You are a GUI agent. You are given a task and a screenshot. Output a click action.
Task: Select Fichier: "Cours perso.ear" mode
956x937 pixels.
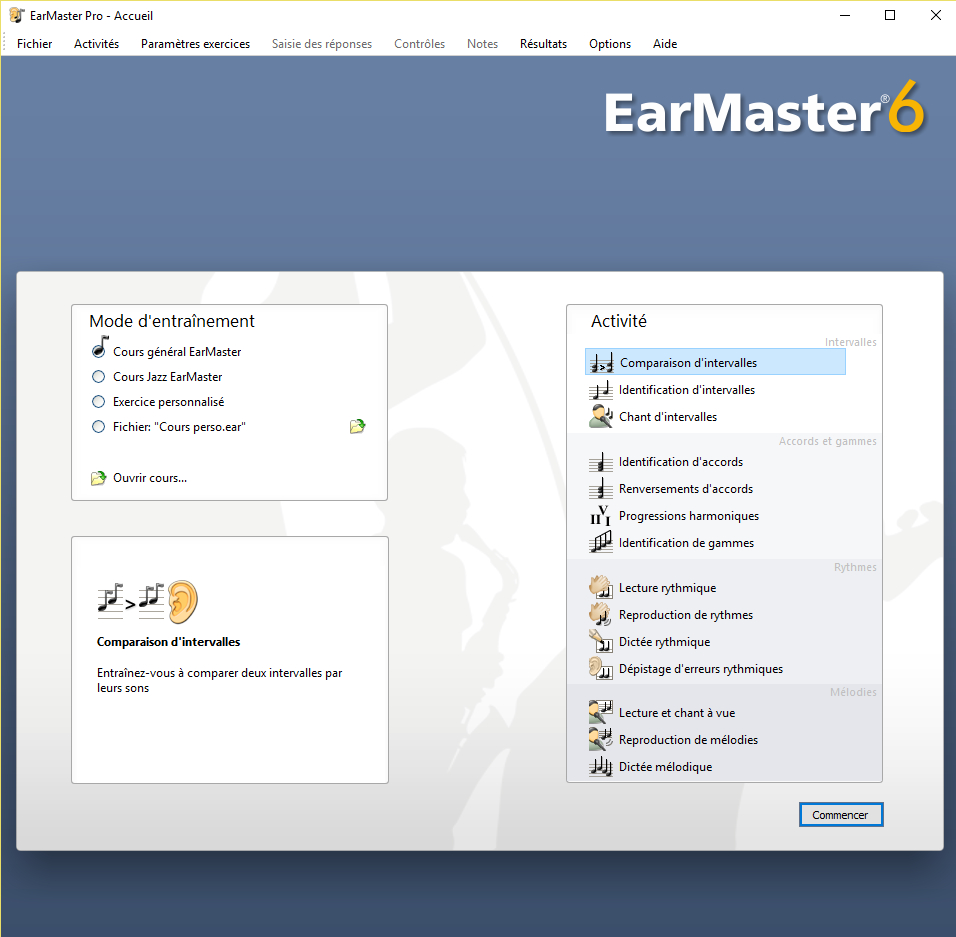(x=97, y=426)
